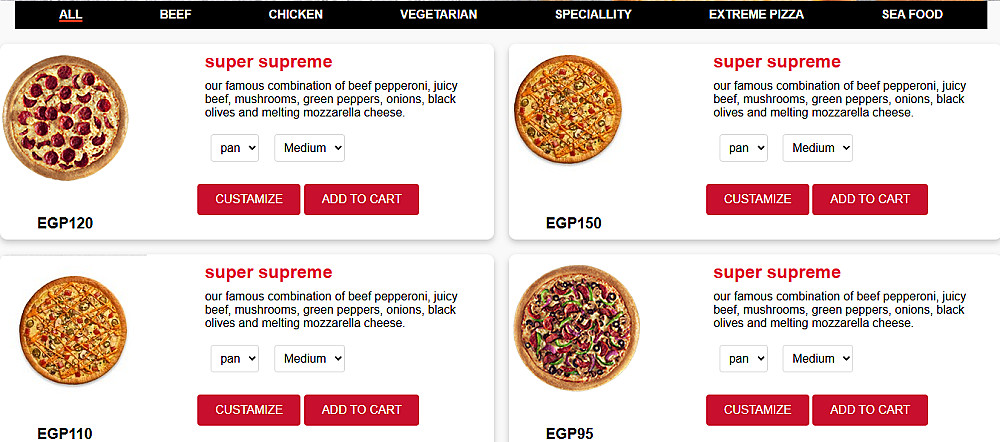Open the CHICKEN category tab
The image size is (1000, 442).
(295, 15)
